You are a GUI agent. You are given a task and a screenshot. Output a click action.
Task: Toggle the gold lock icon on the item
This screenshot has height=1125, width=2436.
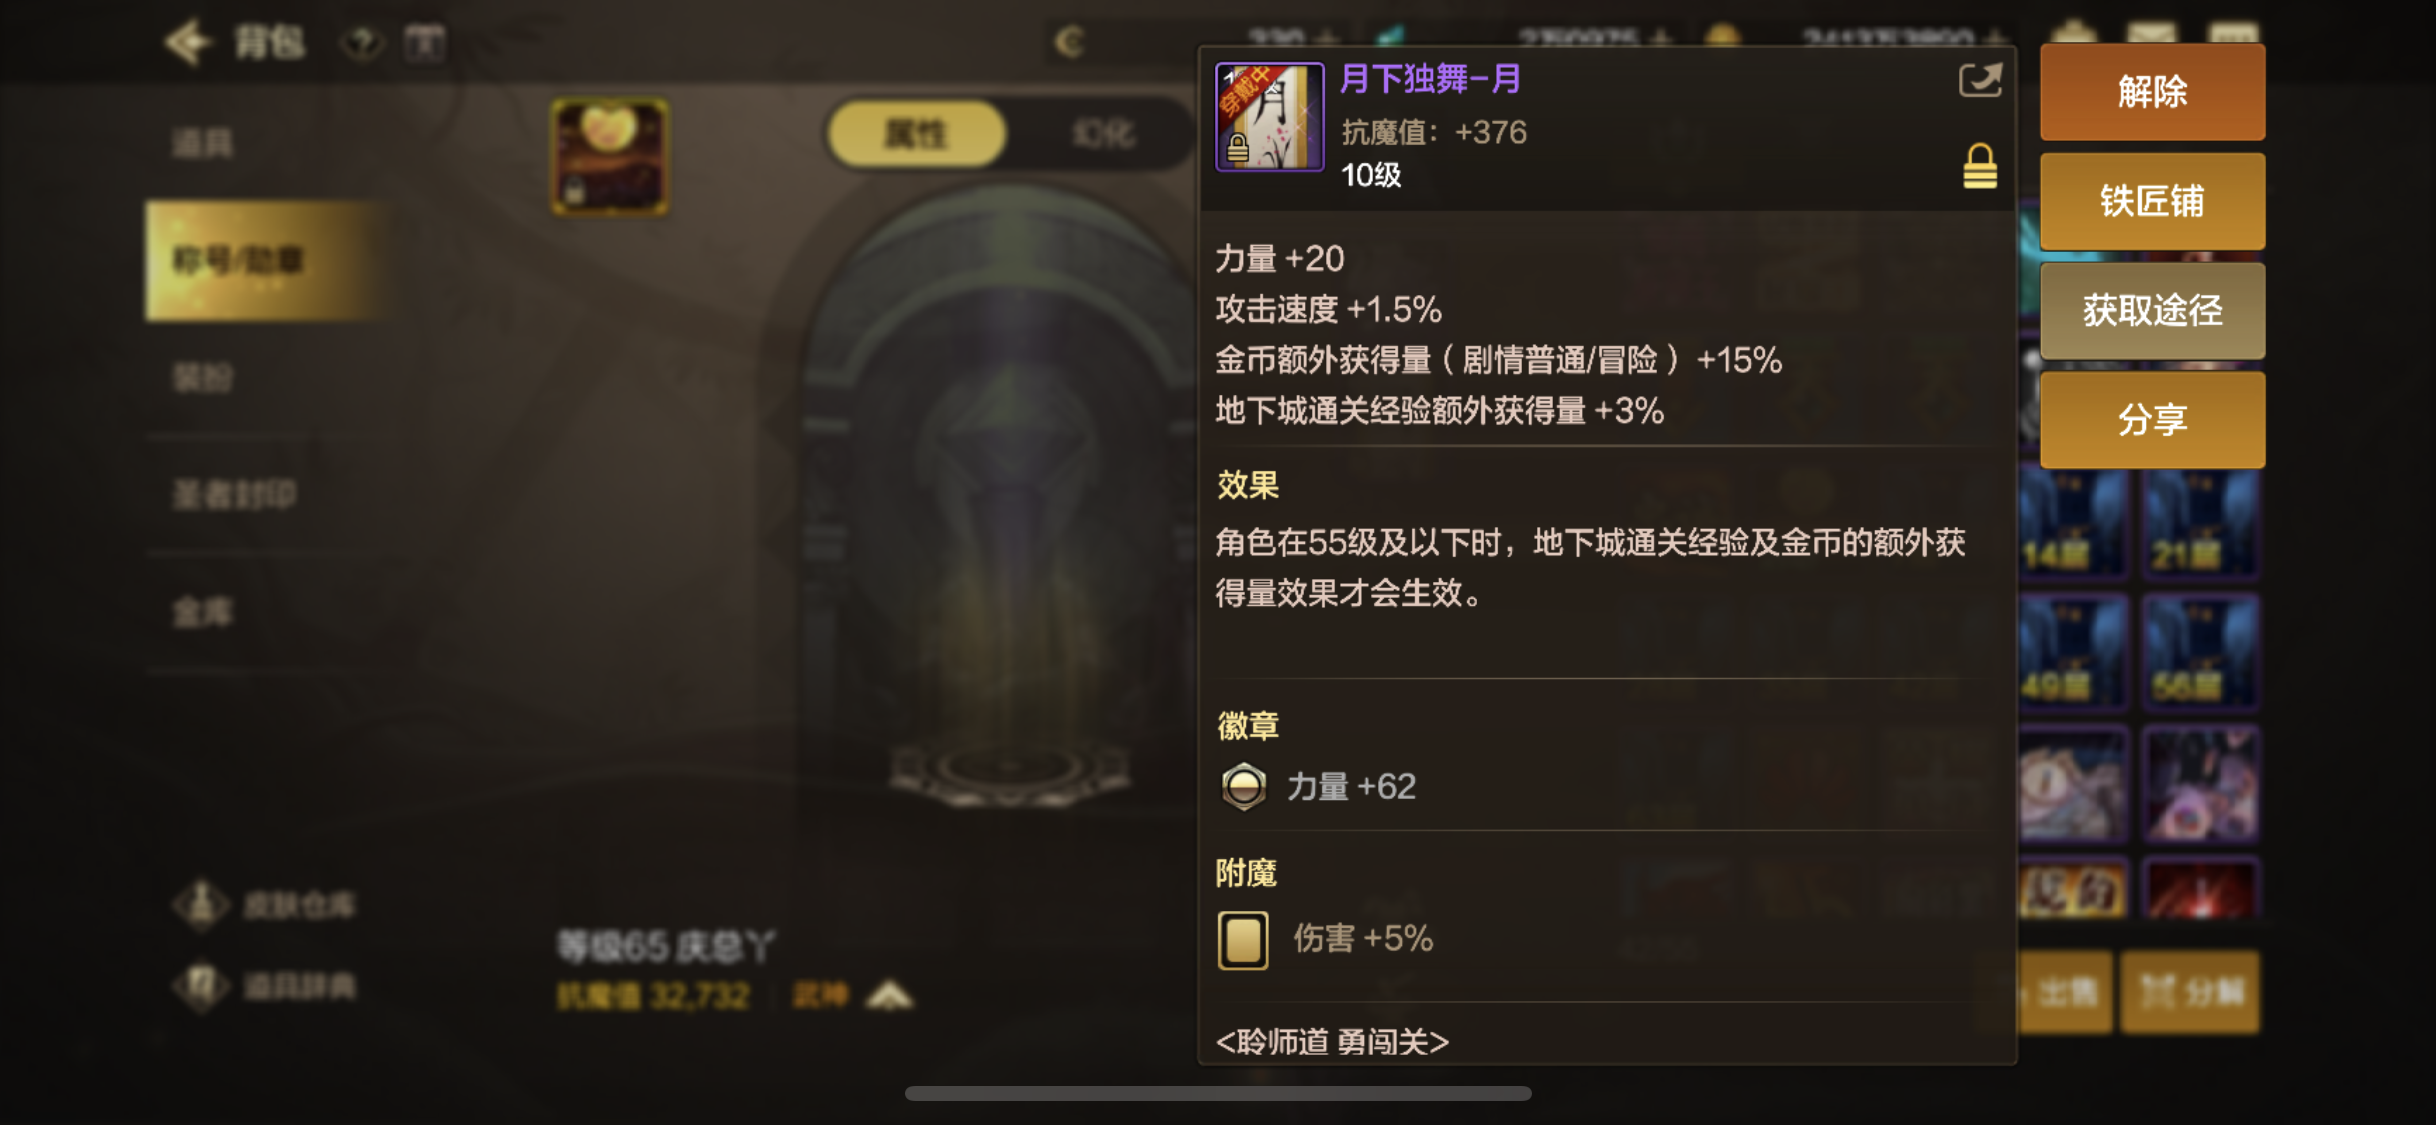coord(1980,166)
